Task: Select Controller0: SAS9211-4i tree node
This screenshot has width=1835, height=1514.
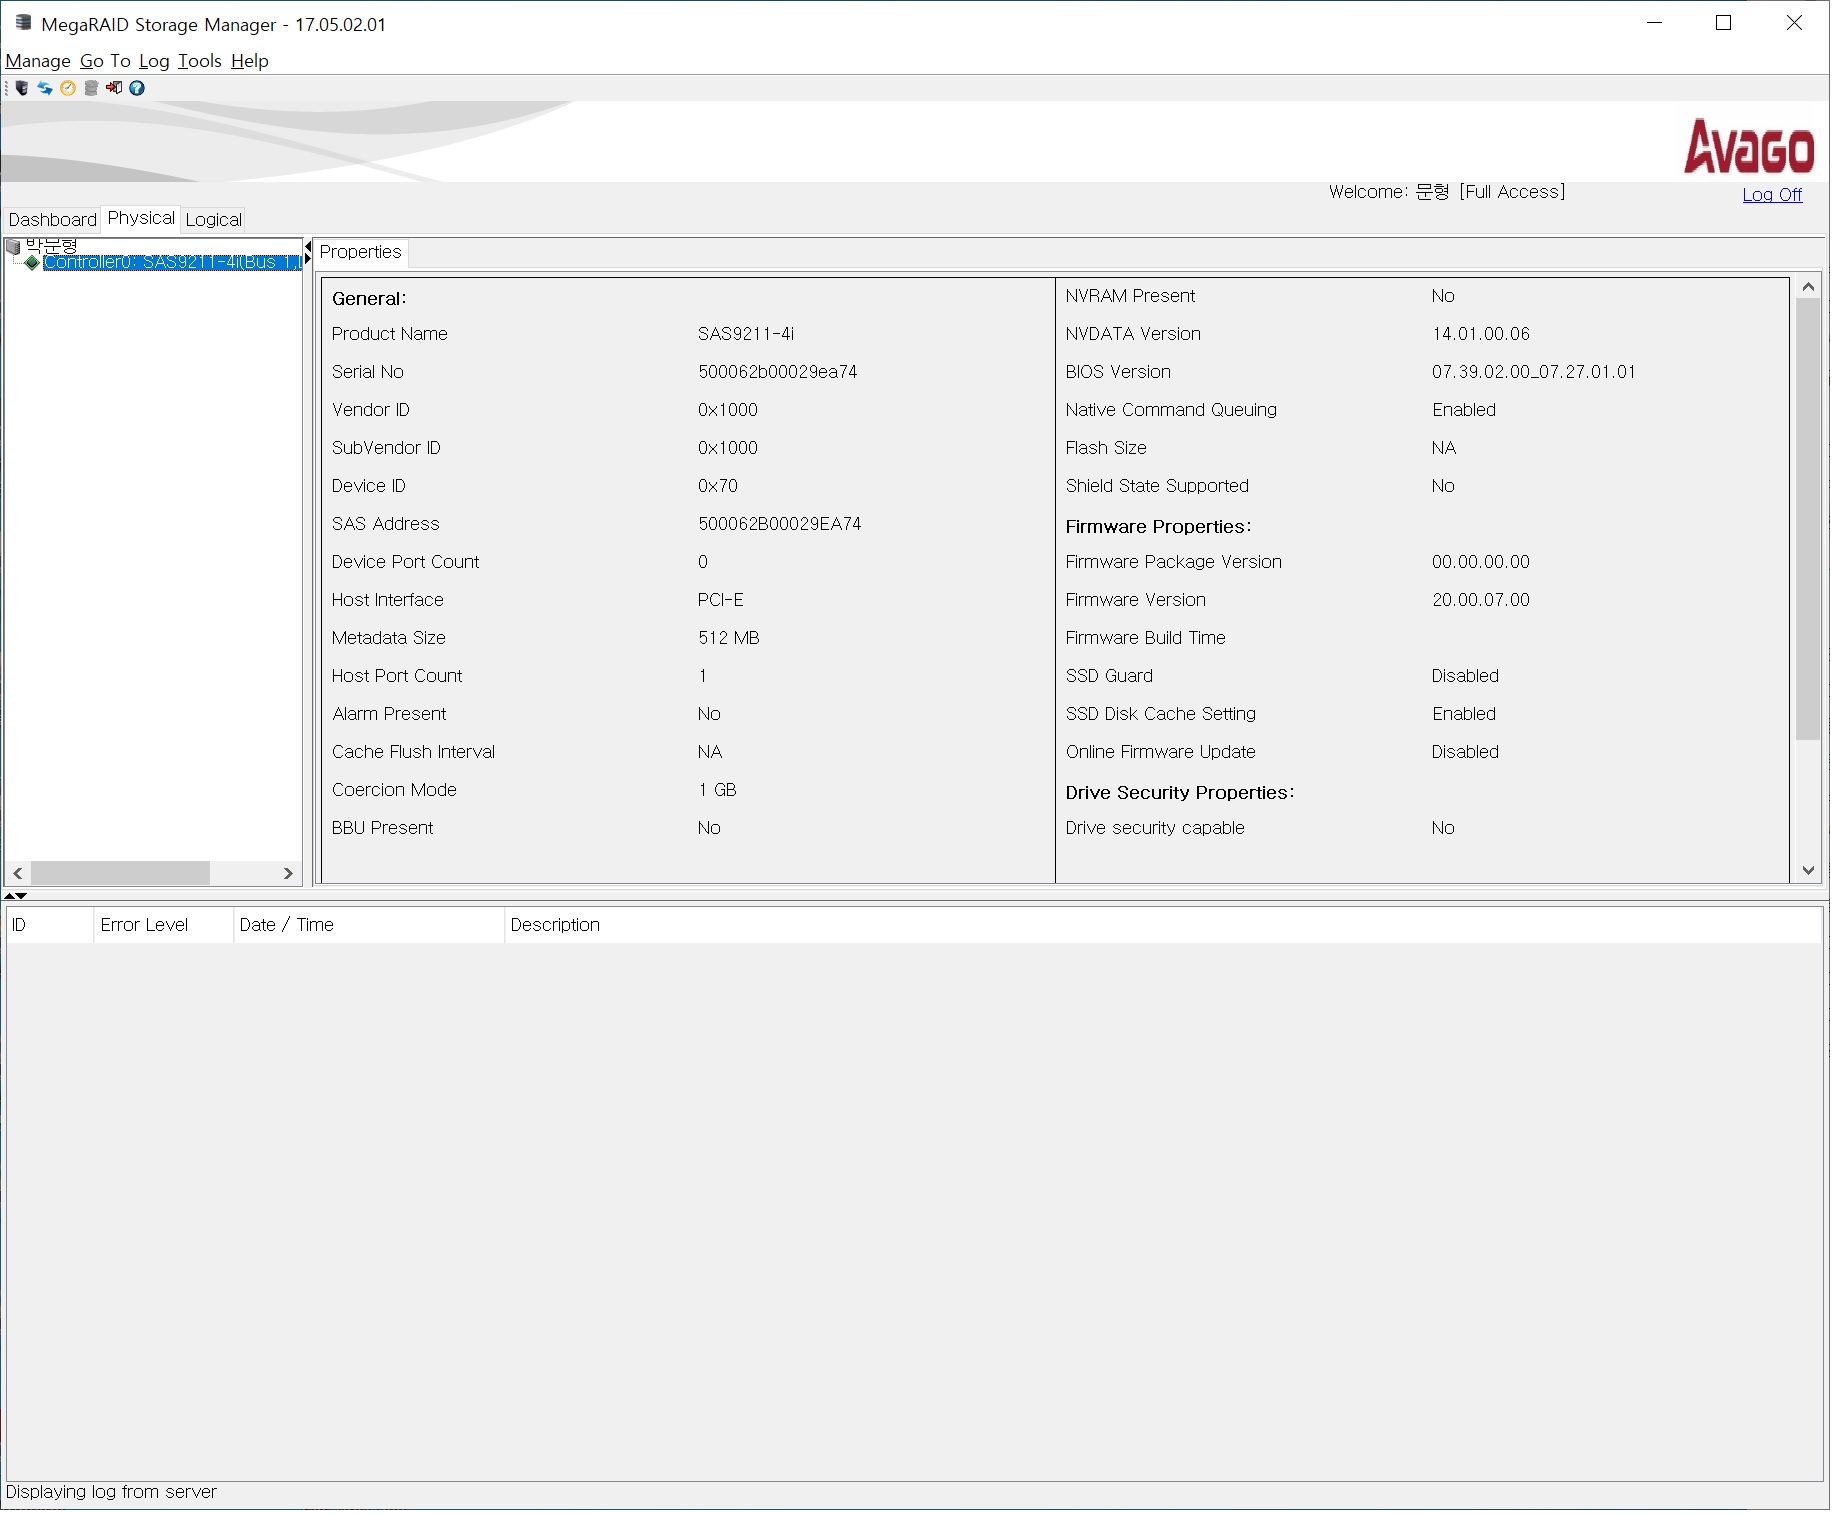Action: (x=172, y=262)
